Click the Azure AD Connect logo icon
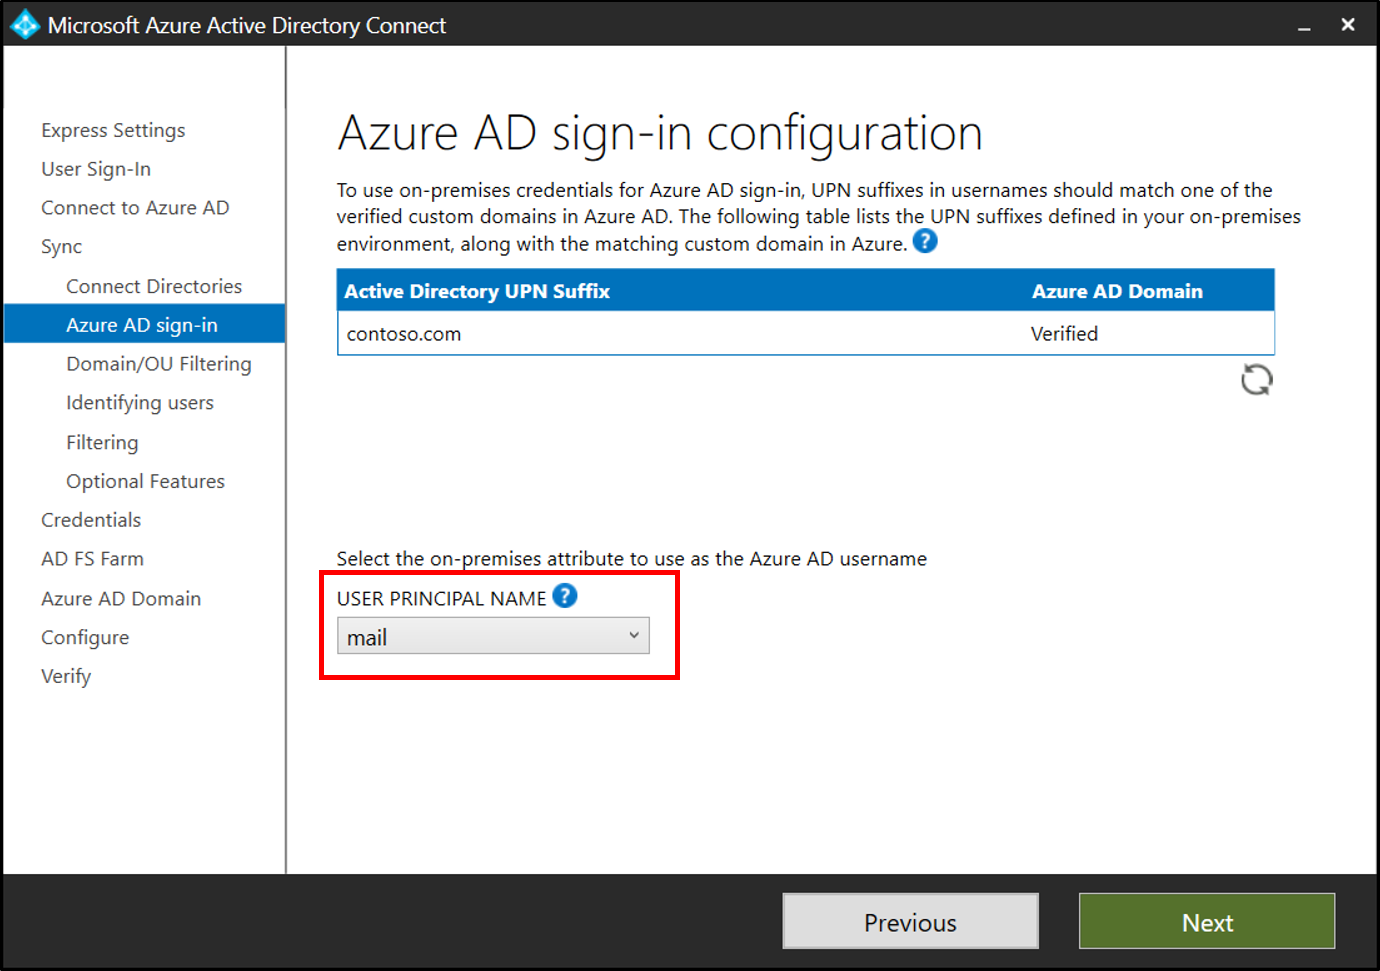Screen dimensions: 1380x971 click(x=24, y=24)
